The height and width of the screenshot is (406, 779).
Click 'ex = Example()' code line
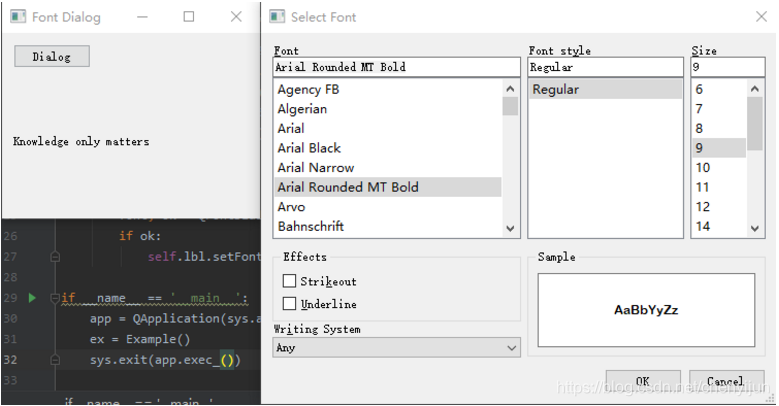coord(140,339)
